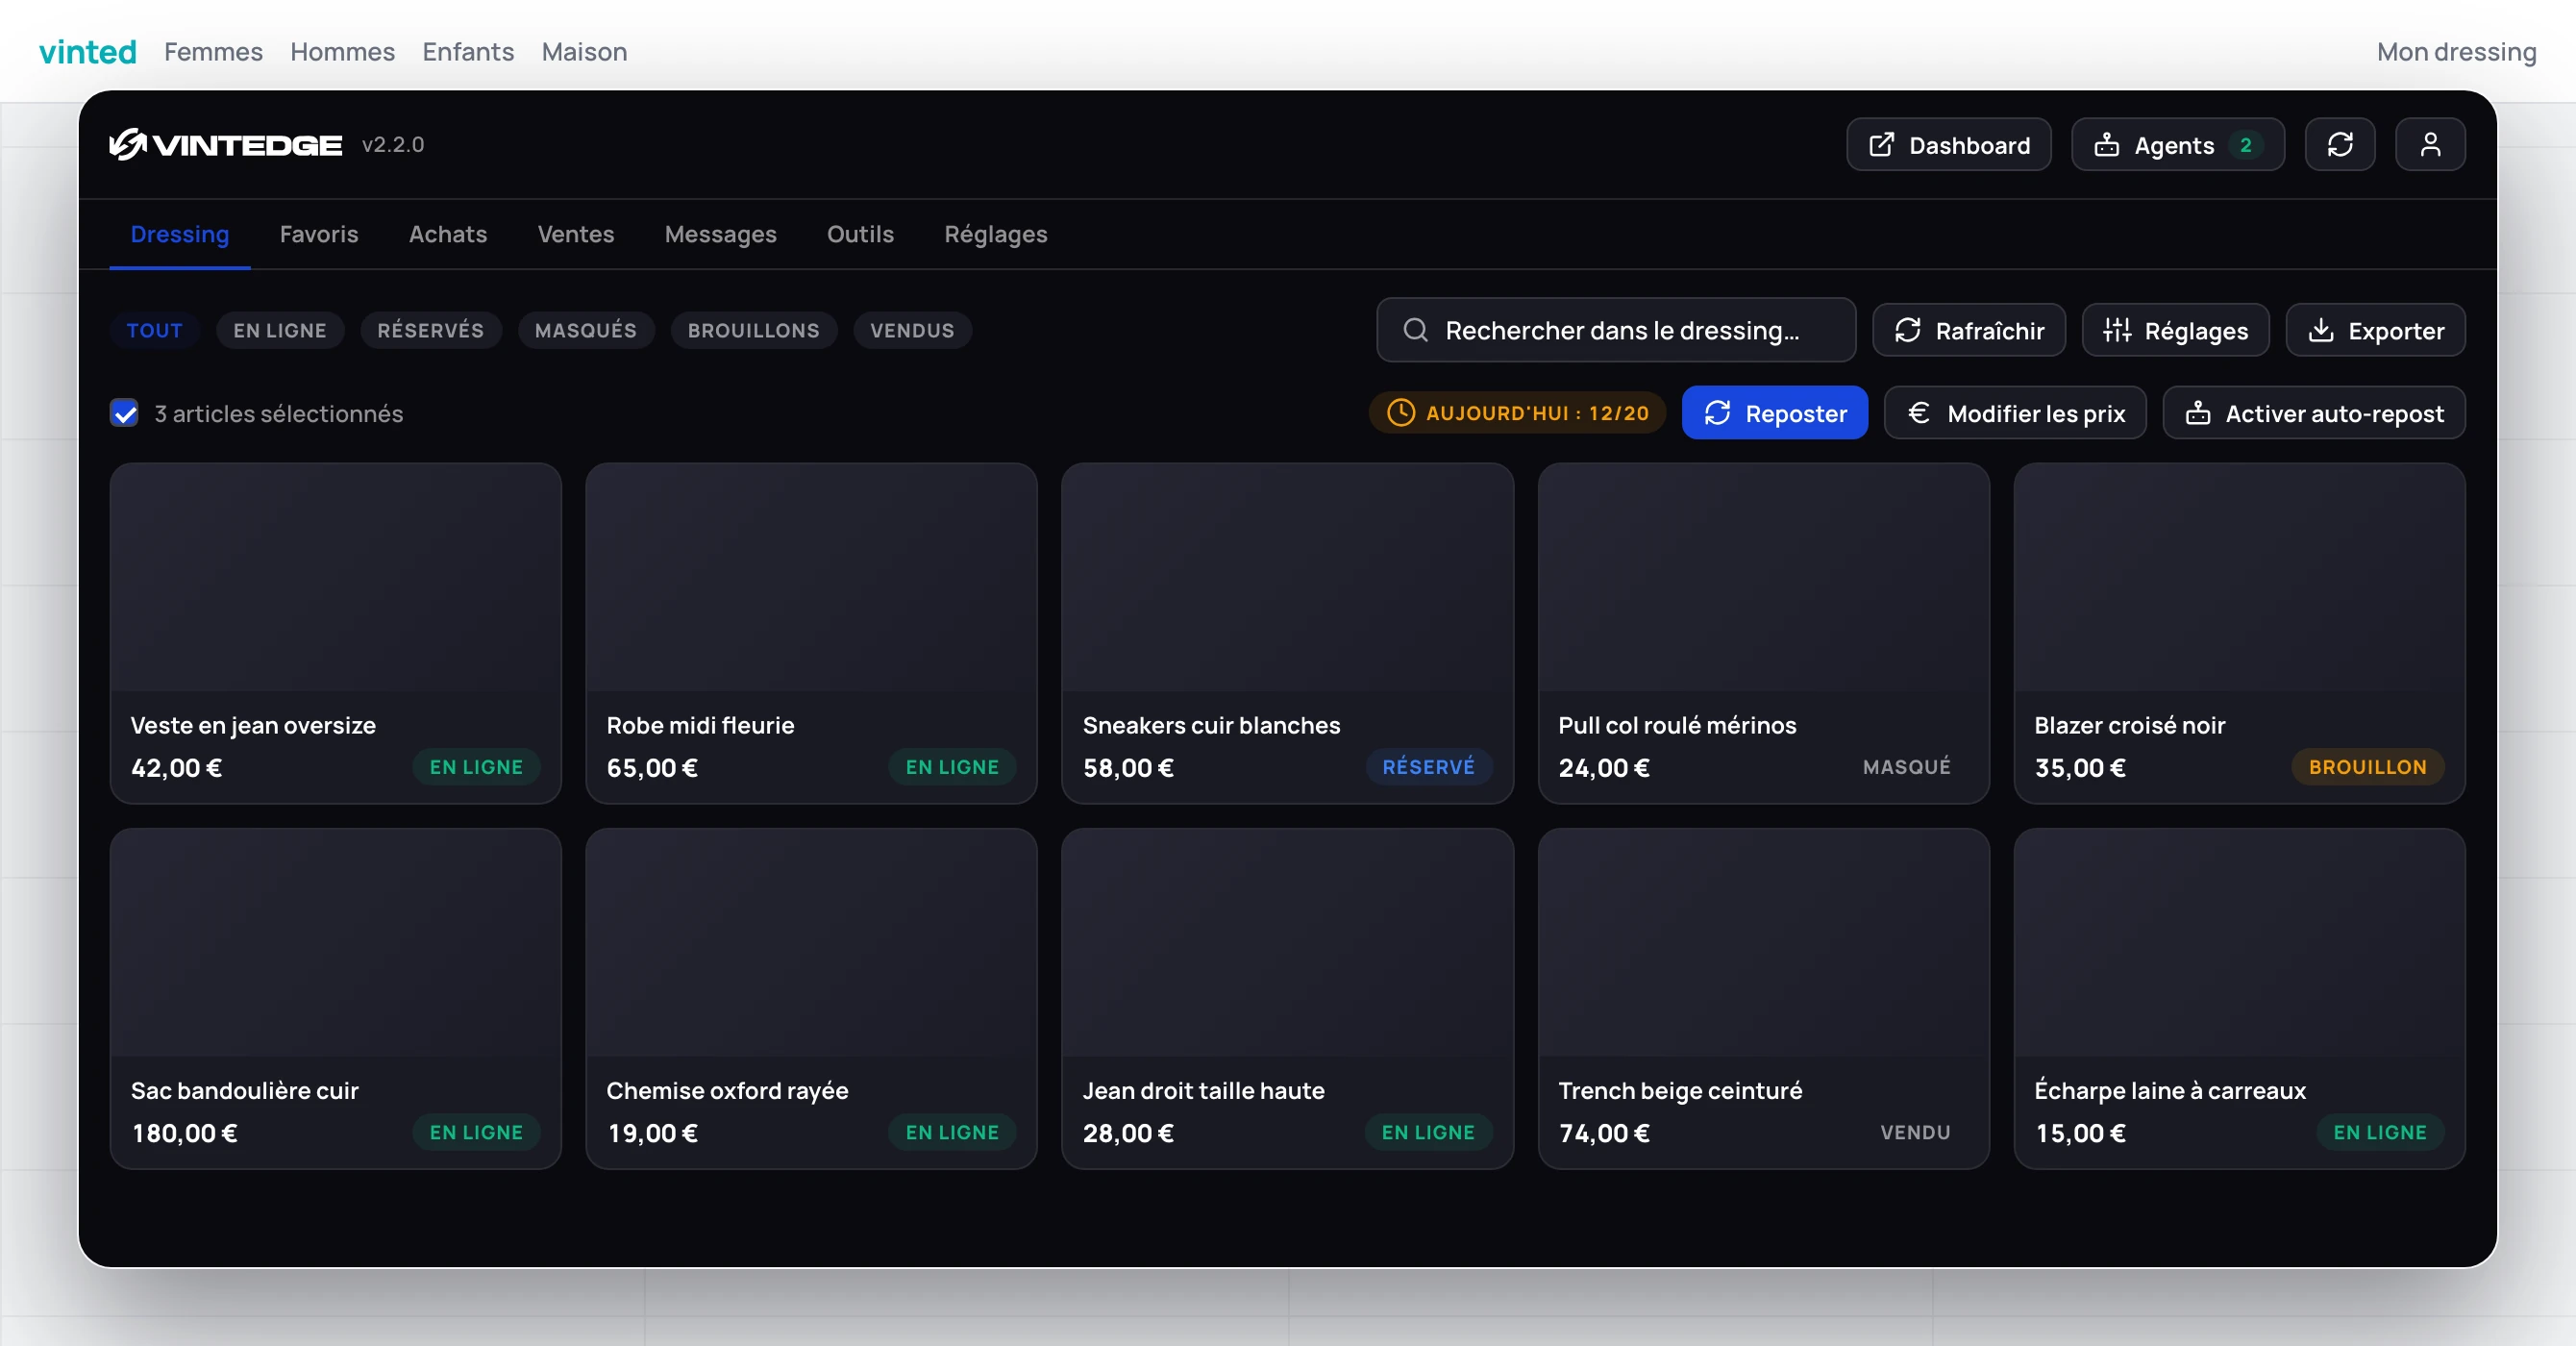This screenshot has height=1346, width=2576.
Task: Filter by BROUILLONS chip
Action: coord(753,330)
